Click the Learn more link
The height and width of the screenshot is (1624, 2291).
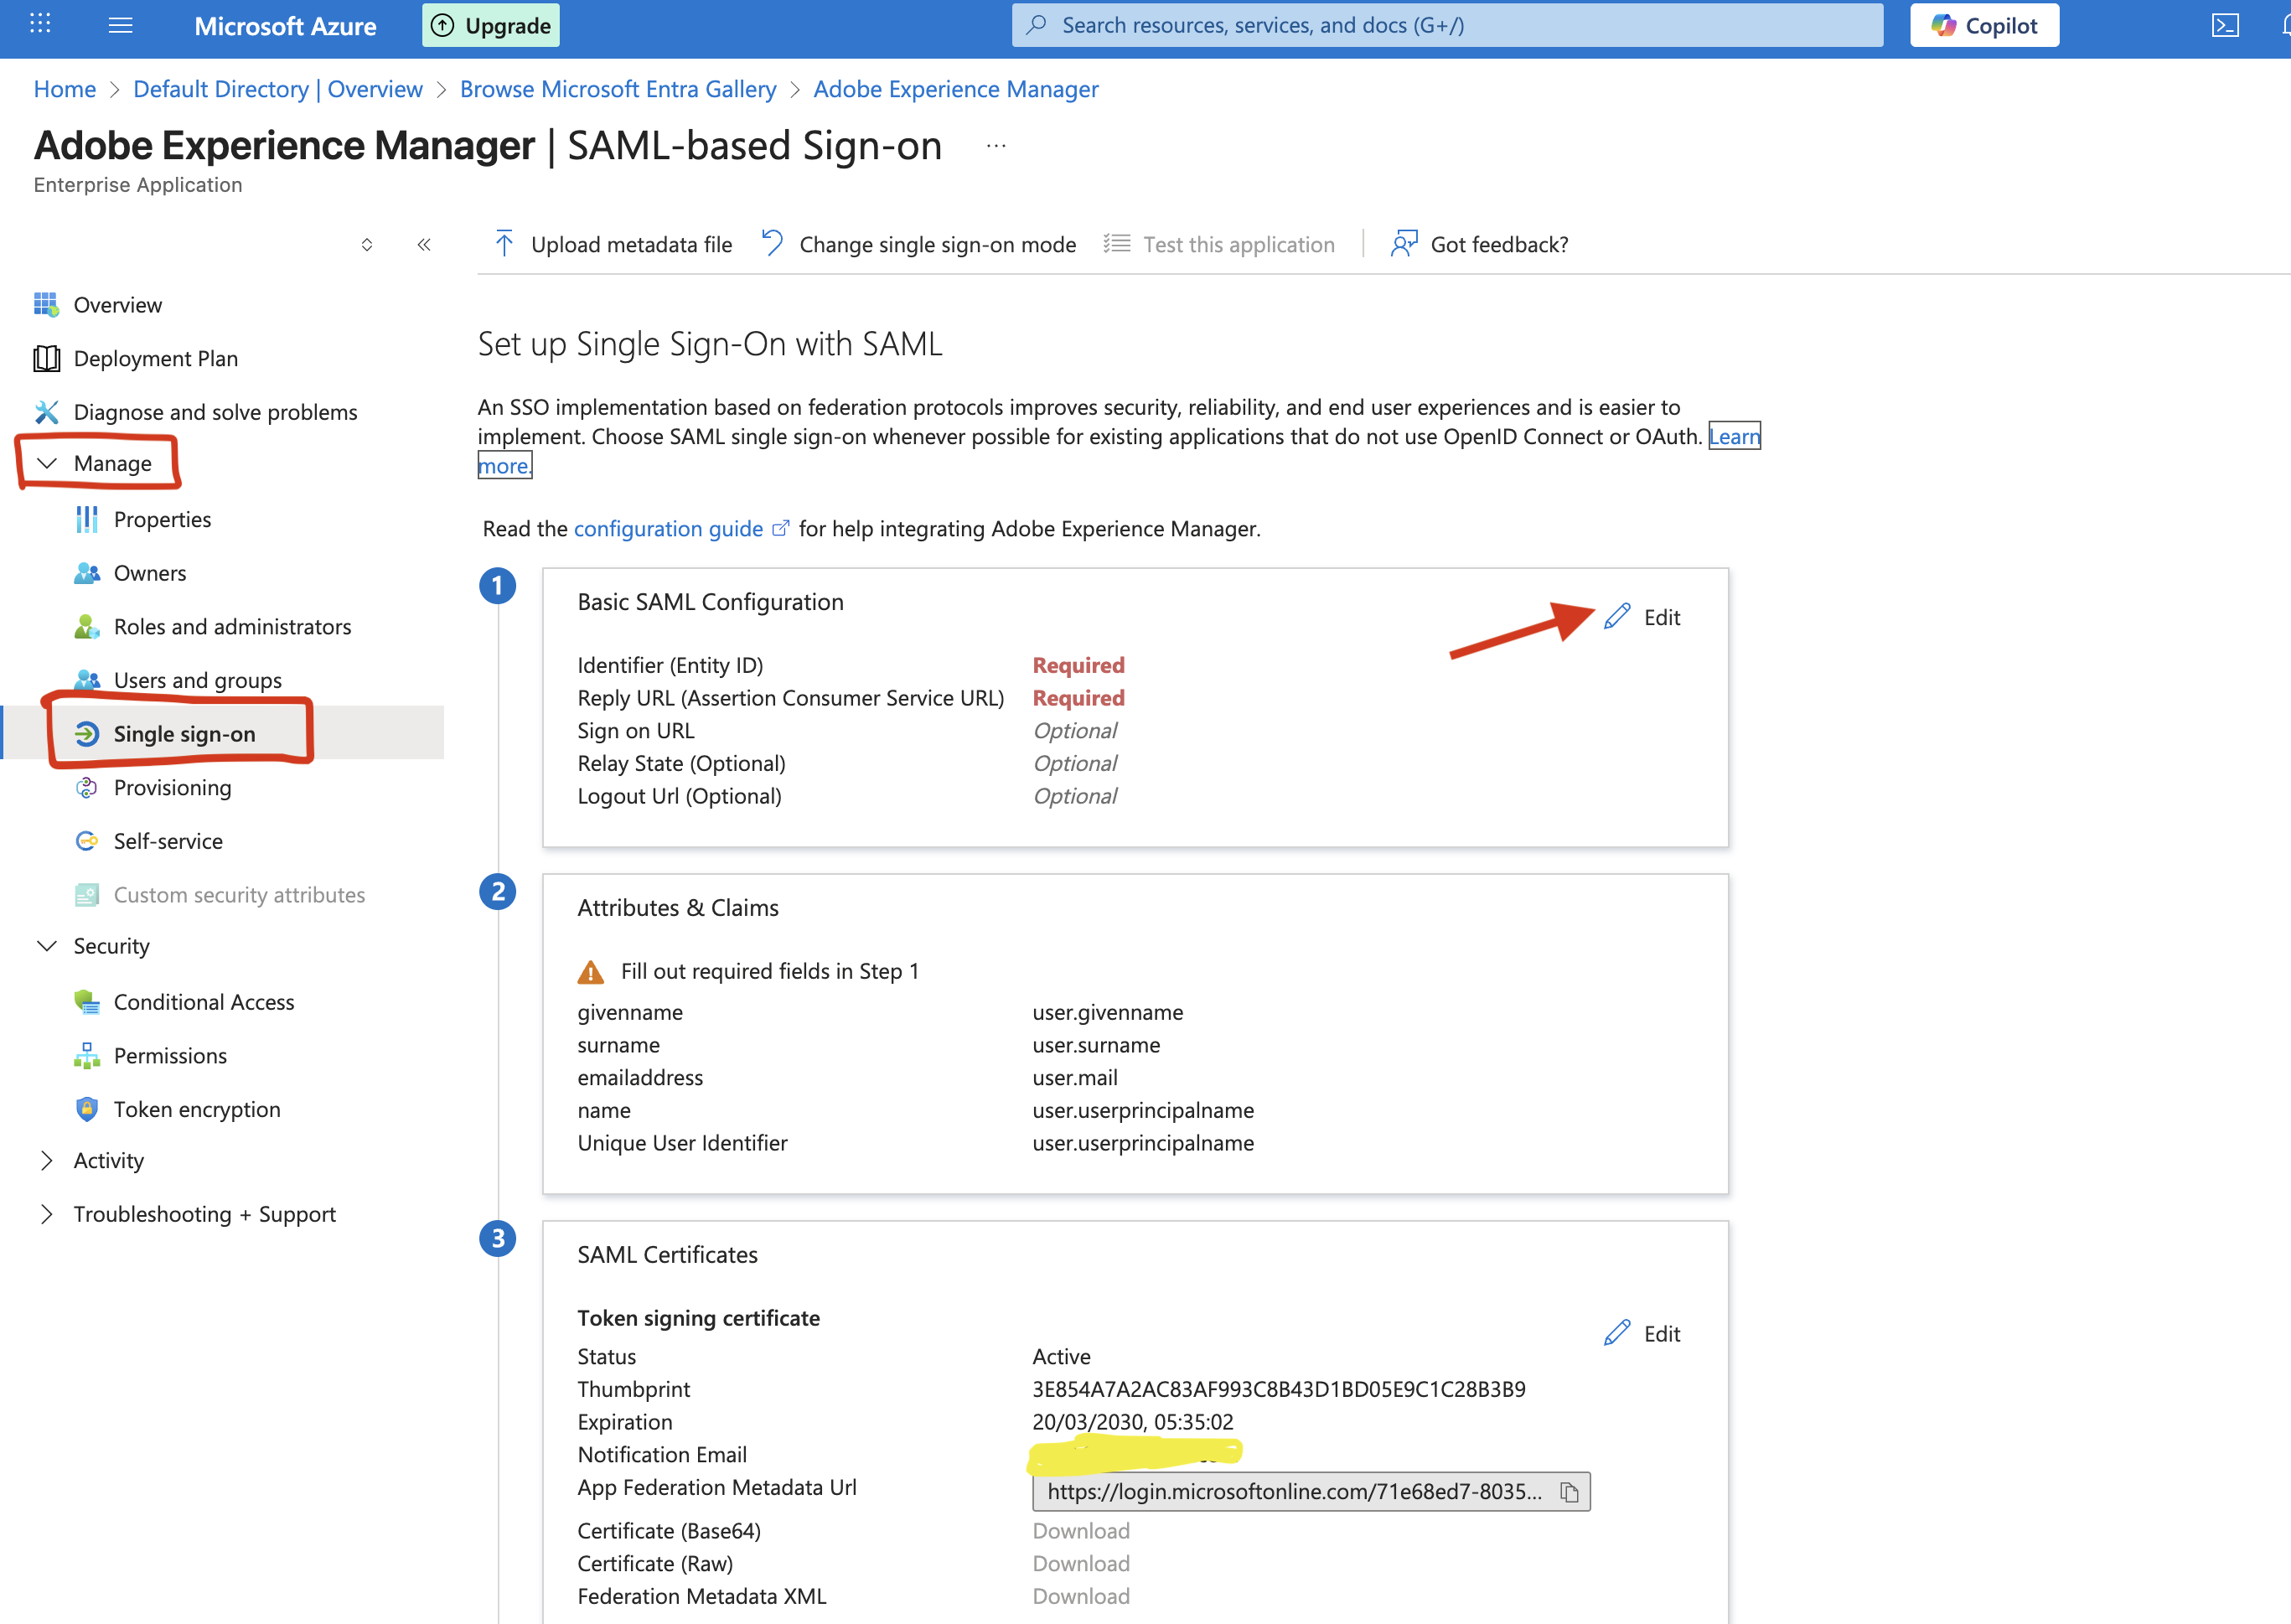coord(1734,437)
